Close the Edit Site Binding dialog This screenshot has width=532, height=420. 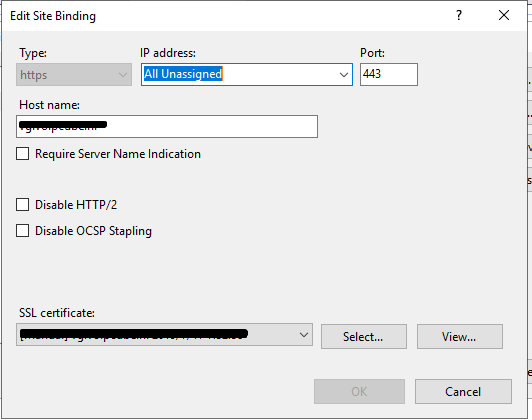tap(504, 15)
